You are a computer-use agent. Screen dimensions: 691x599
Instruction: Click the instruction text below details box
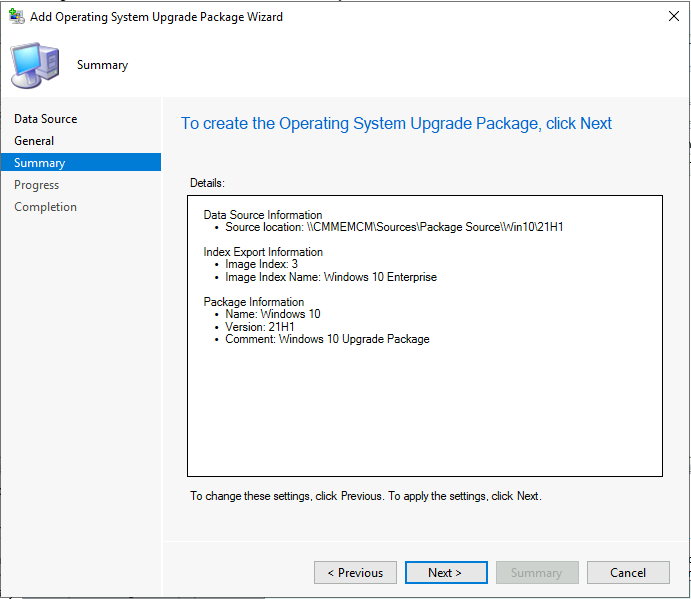click(366, 496)
